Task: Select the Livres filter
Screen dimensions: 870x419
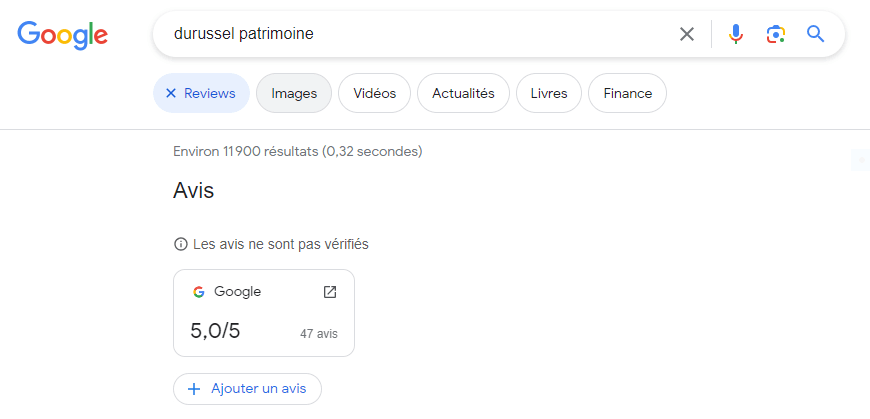Action: click(x=549, y=93)
